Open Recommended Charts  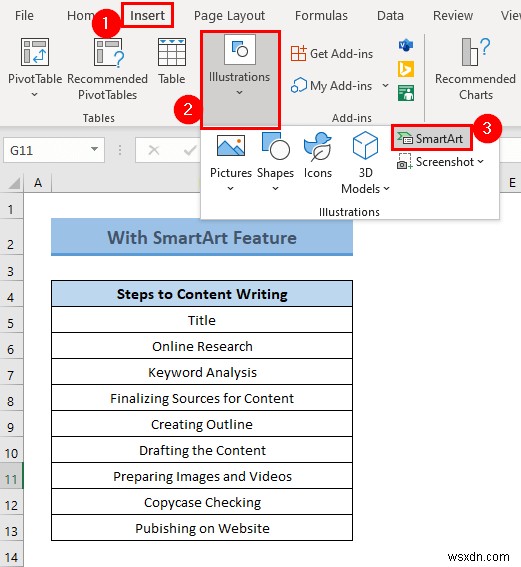pyautogui.click(x=475, y=69)
